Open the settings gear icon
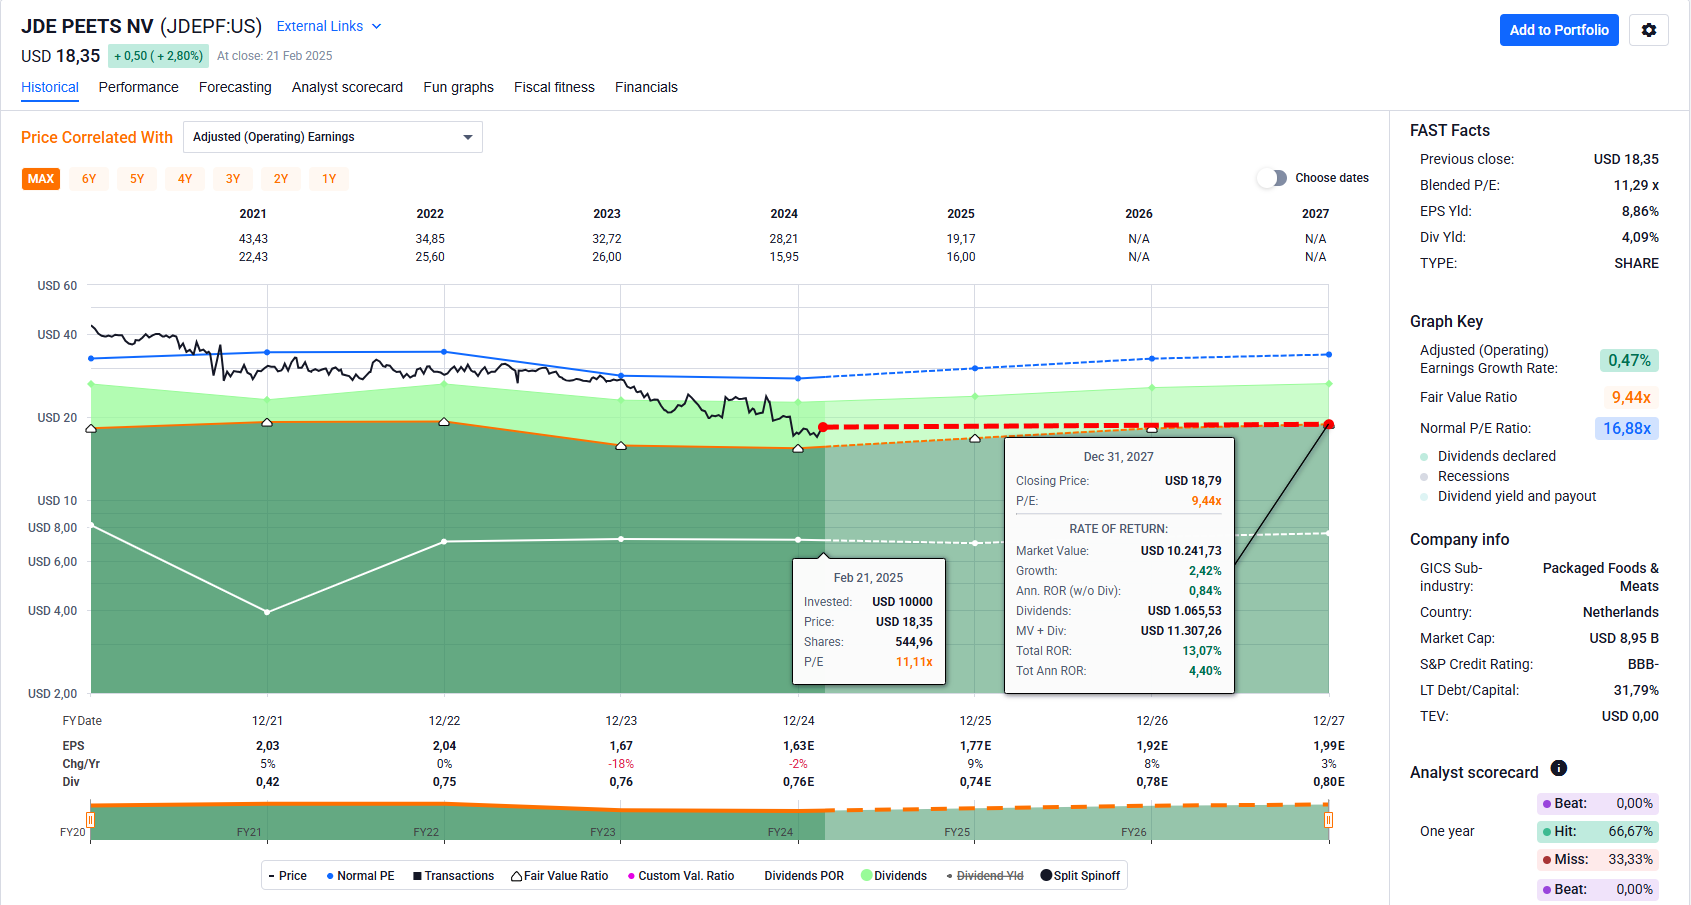The width and height of the screenshot is (1691, 905). click(1648, 30)
